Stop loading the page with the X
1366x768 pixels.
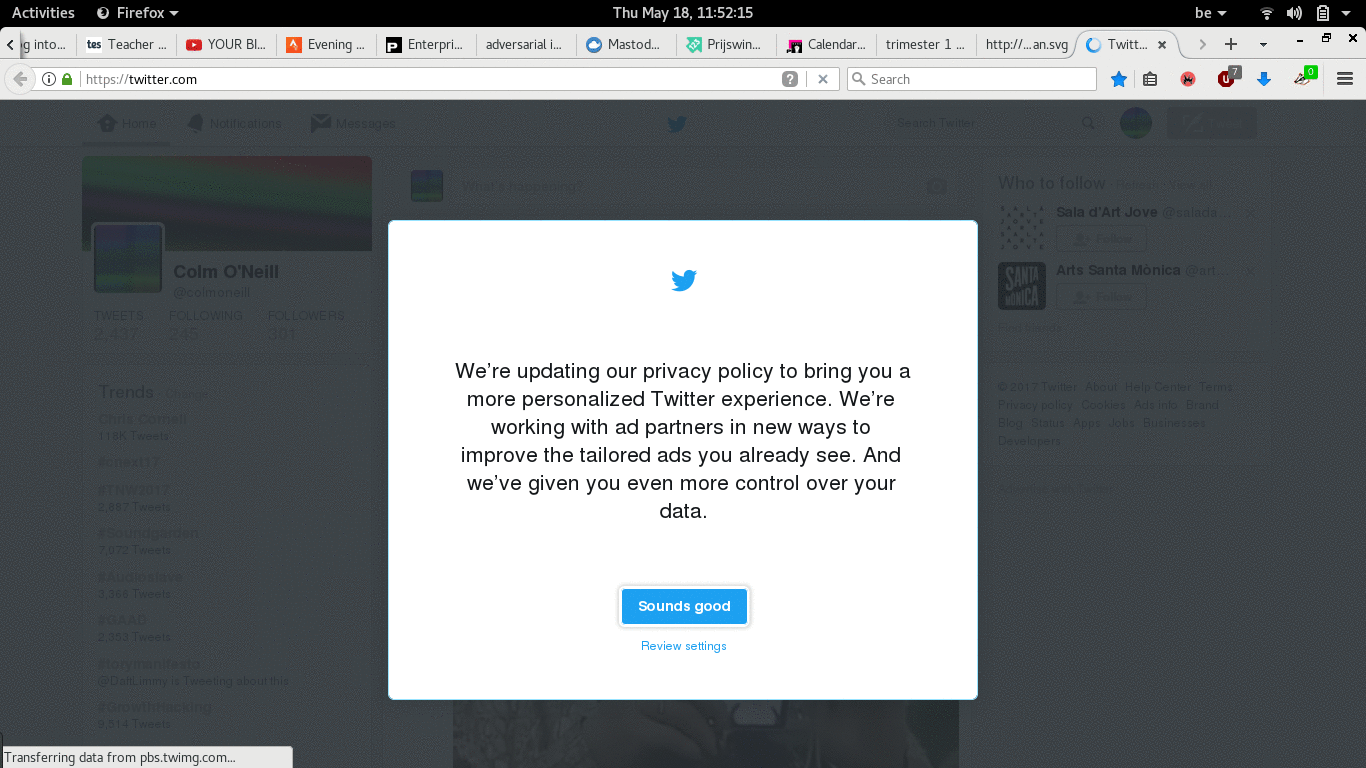tap(823, 79)
